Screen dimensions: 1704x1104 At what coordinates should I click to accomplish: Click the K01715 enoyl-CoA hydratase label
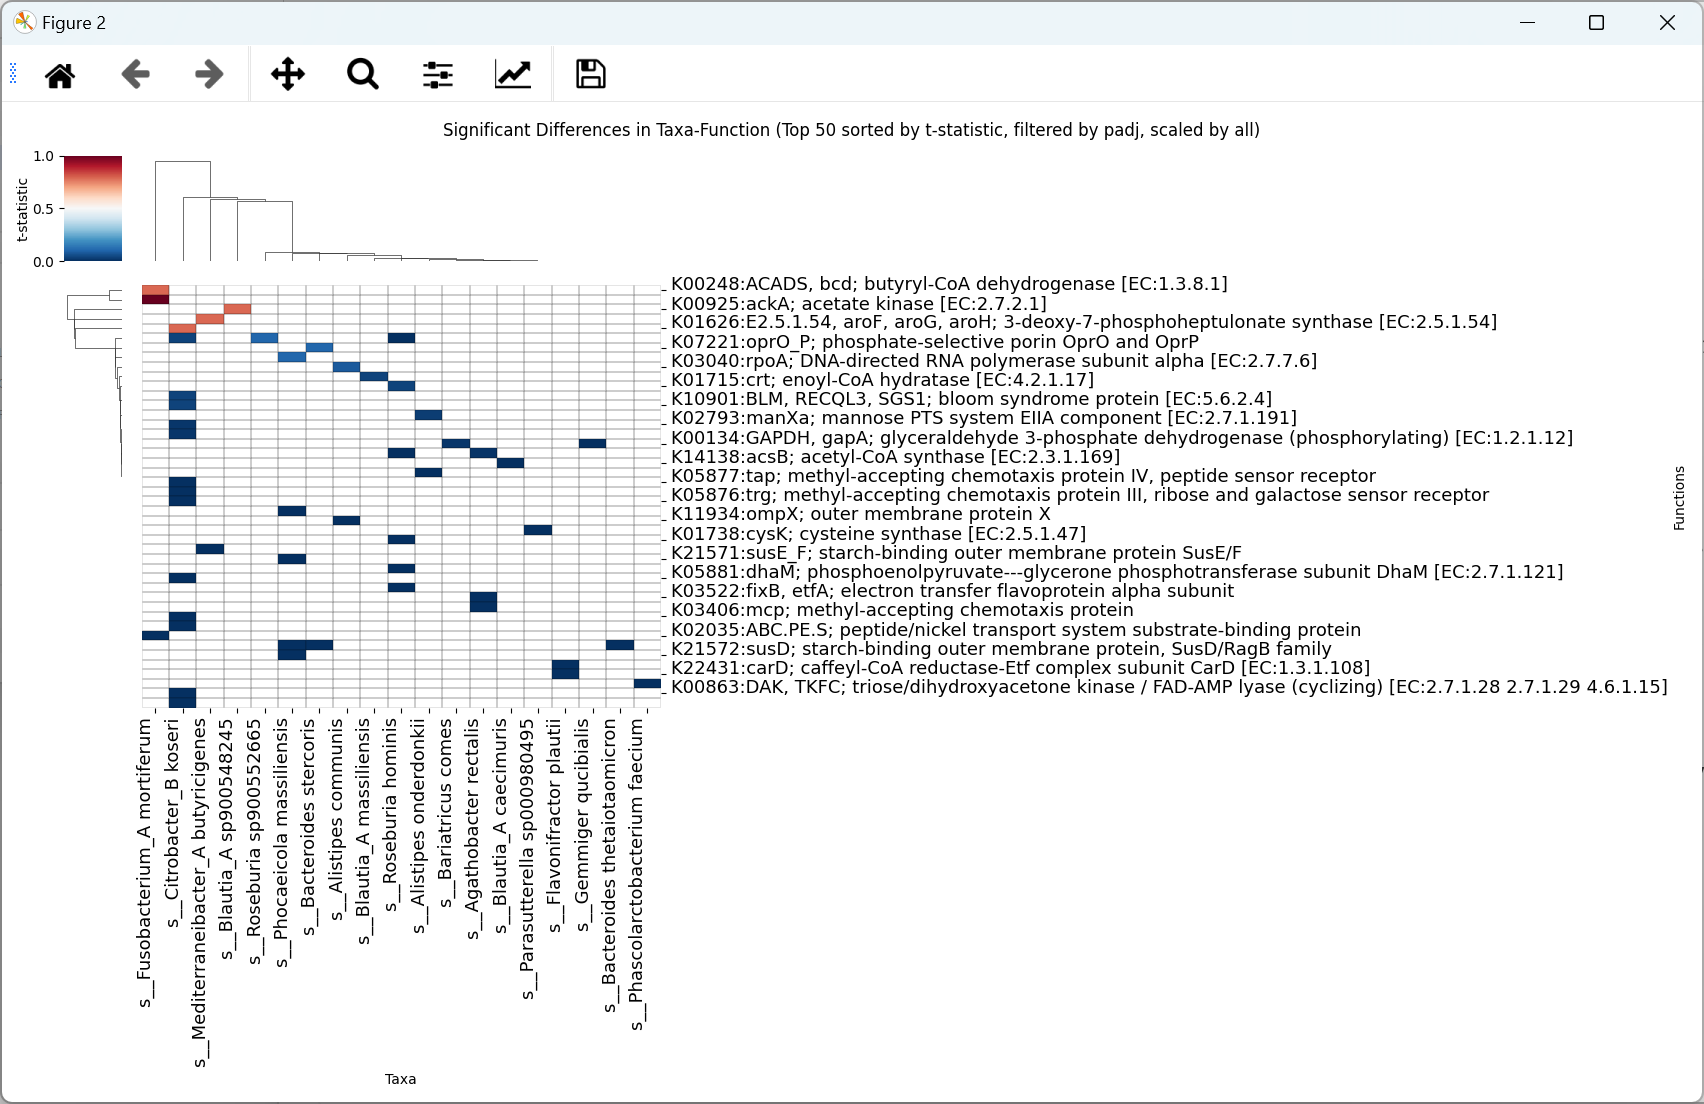882,380
